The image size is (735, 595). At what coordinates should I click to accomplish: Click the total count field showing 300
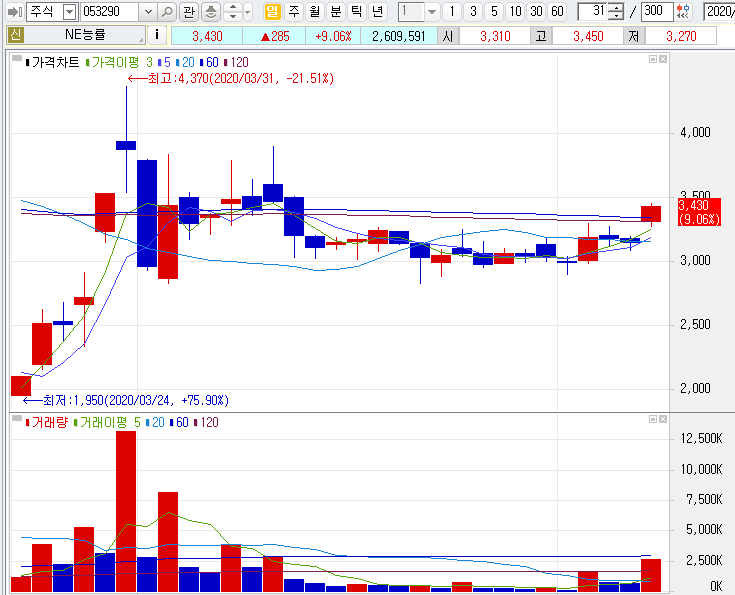[x=657, y=11]
